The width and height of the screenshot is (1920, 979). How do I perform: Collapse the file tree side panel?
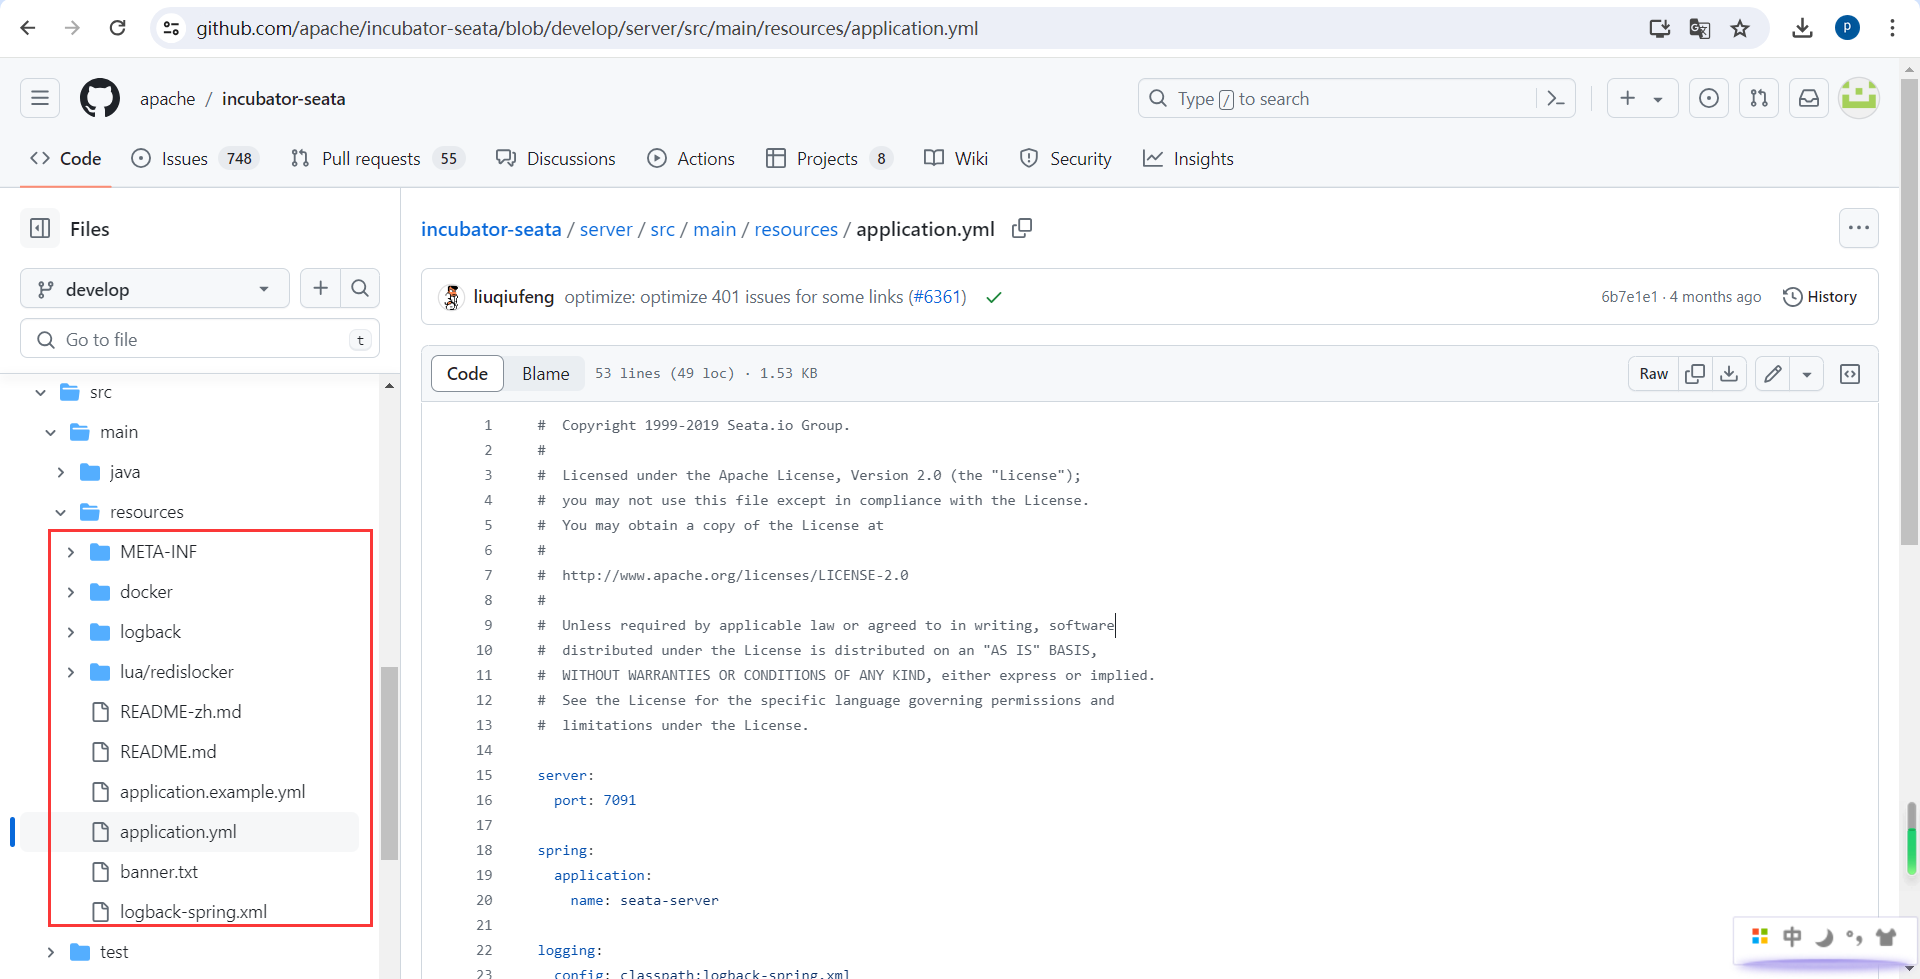click(x=40, y=229)
